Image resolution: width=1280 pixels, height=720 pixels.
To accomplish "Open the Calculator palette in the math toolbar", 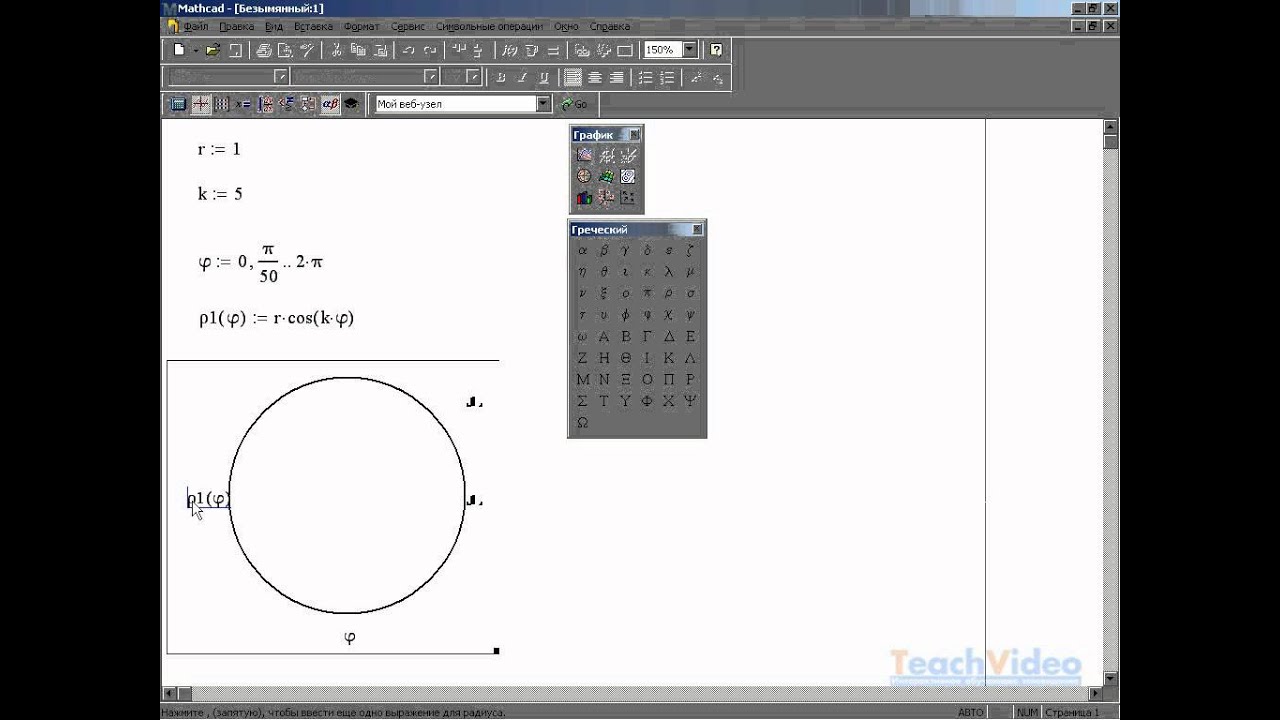I will click(177, 104).
